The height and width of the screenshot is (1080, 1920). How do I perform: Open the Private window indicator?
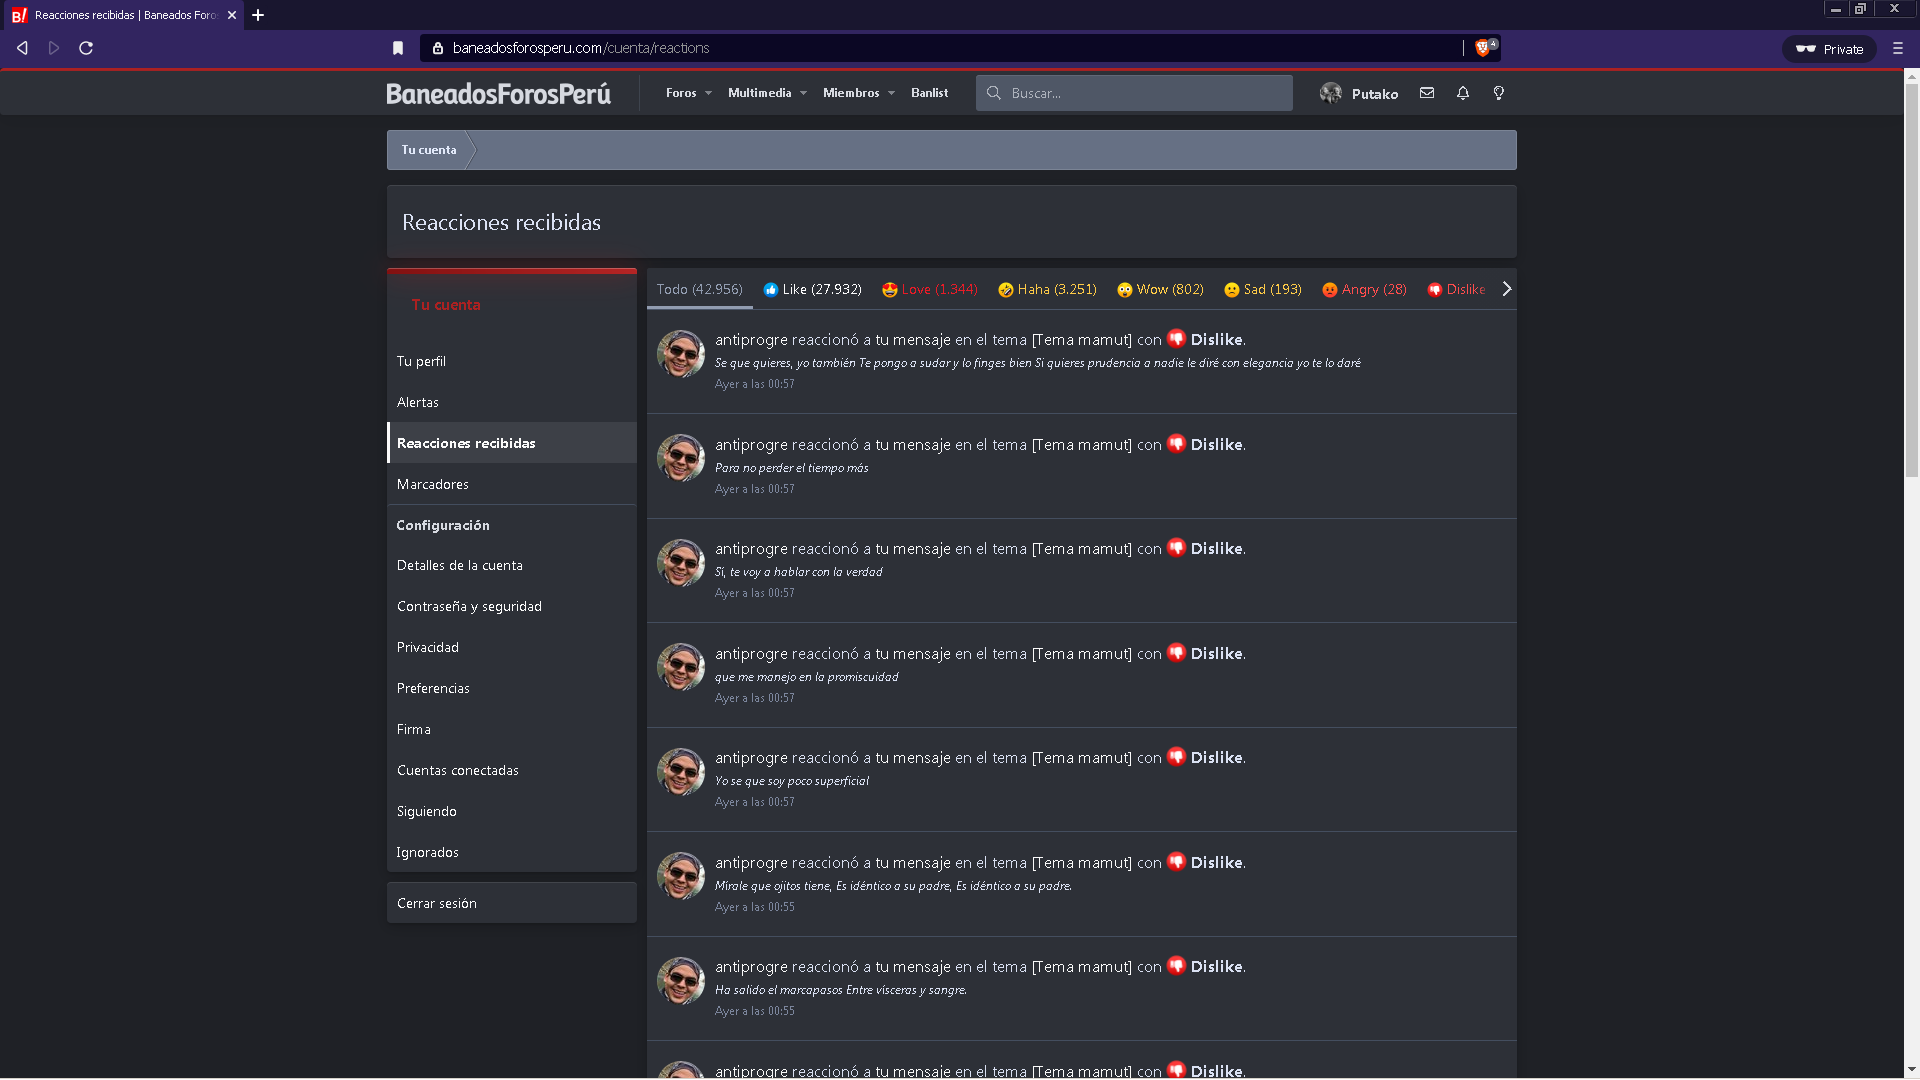(1829, 49)
